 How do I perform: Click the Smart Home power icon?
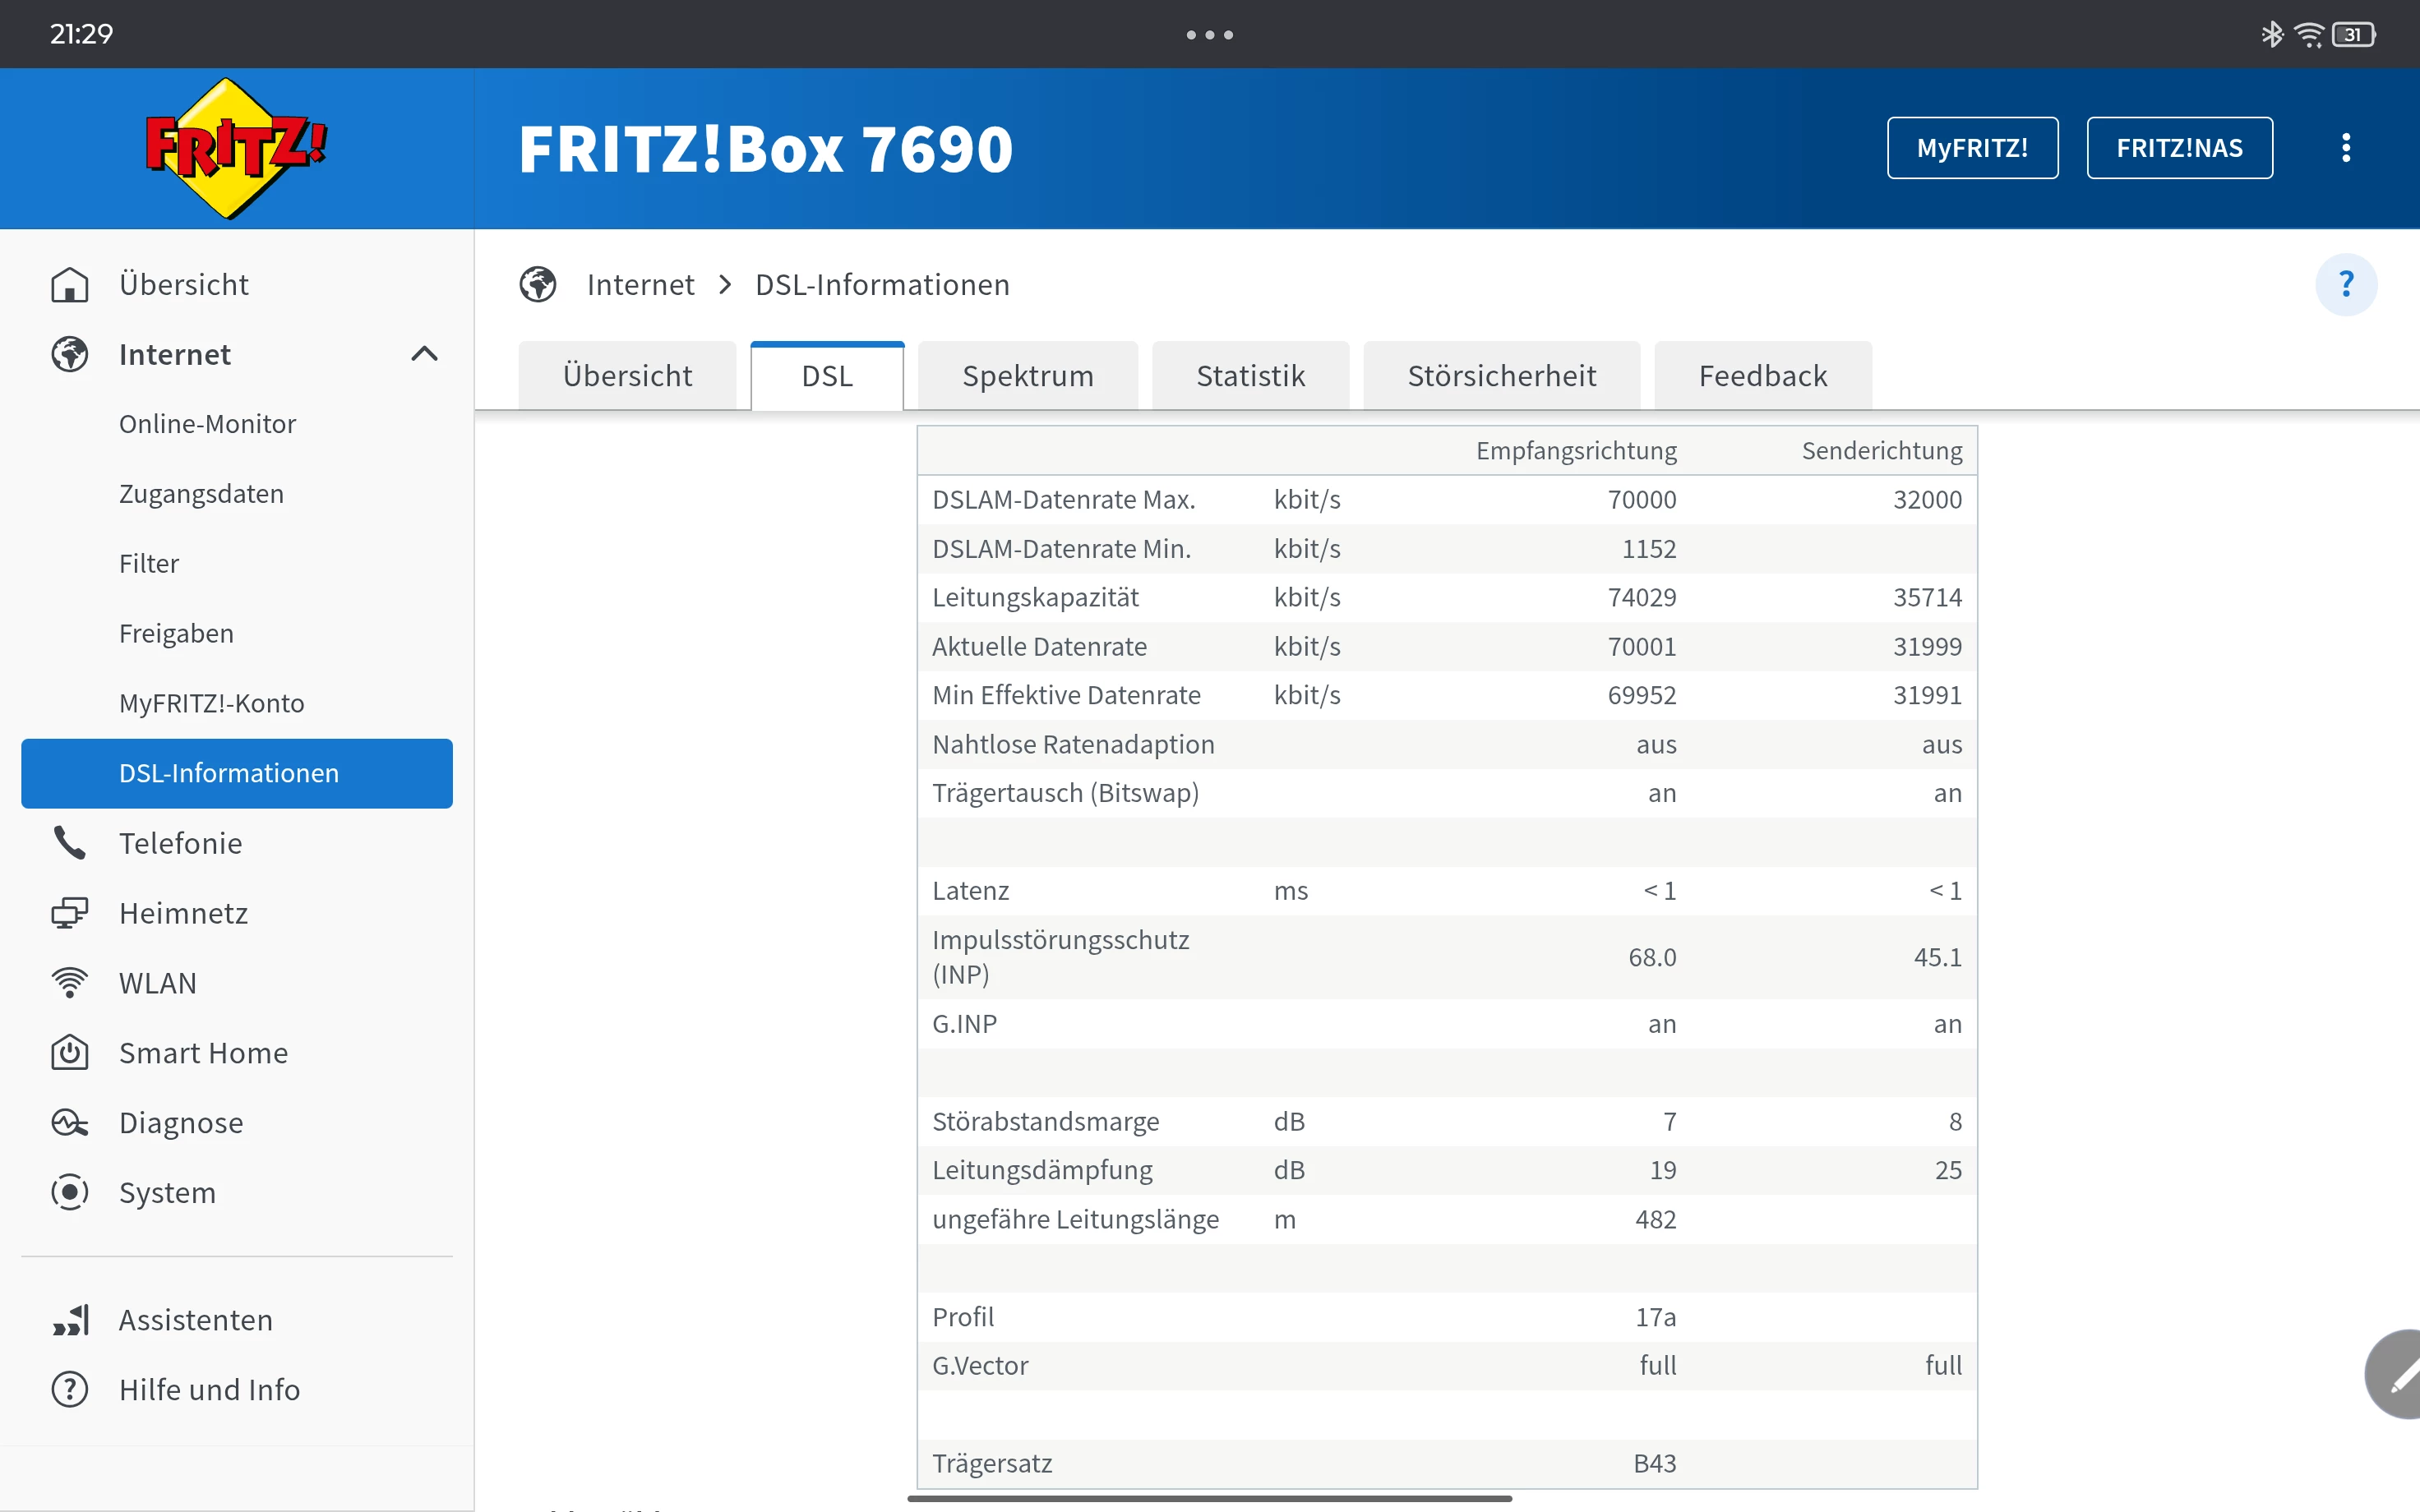pos(69,1053)
